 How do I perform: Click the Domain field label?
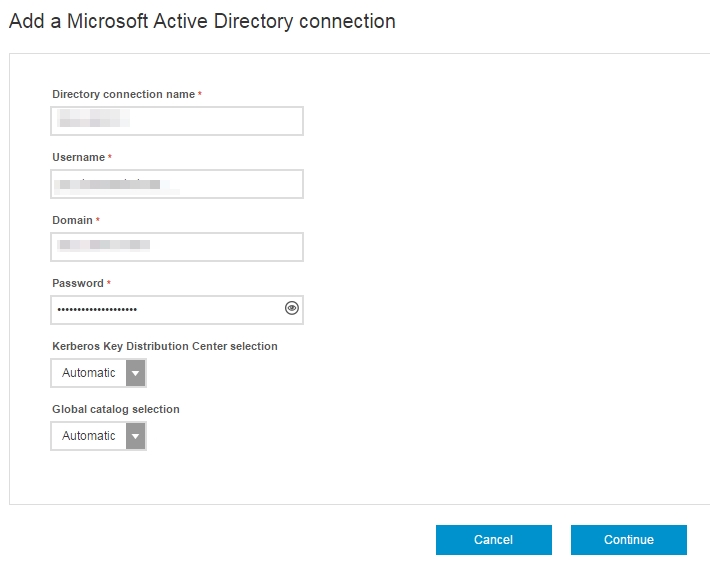(x=72, y=220)
